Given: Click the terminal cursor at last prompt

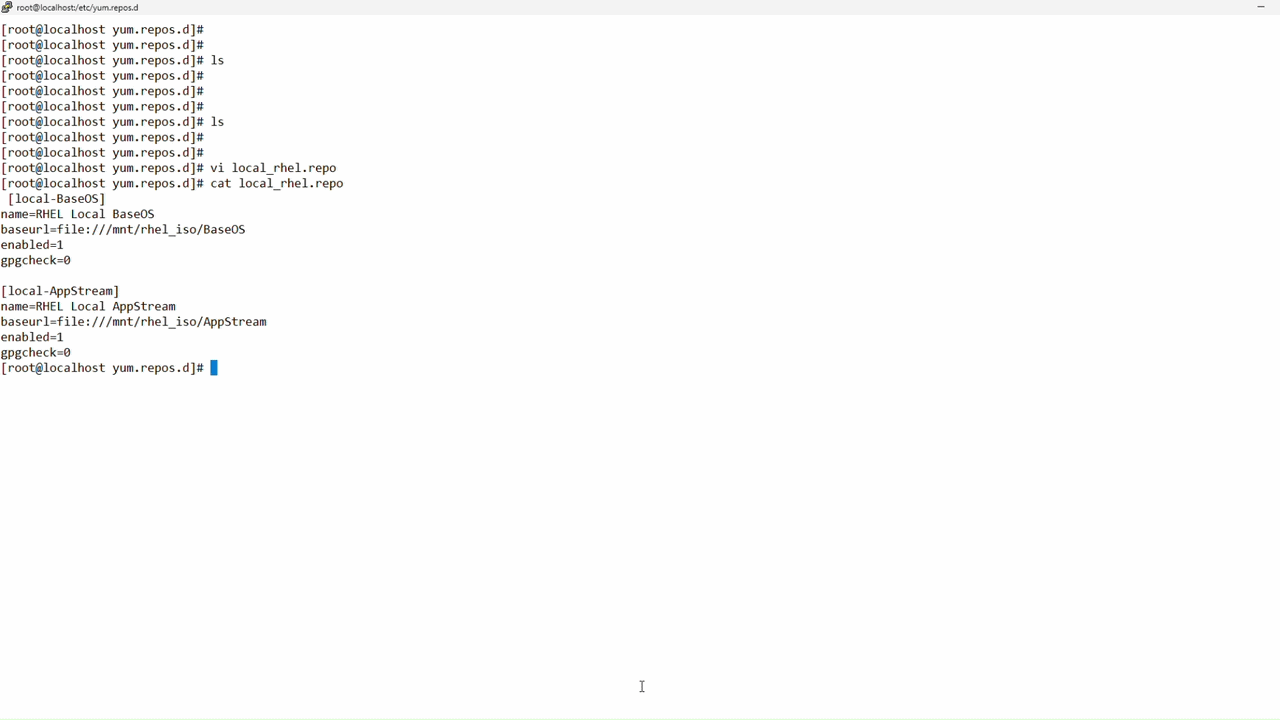Looking at the screenshot, I should click(x=214, y=368).
